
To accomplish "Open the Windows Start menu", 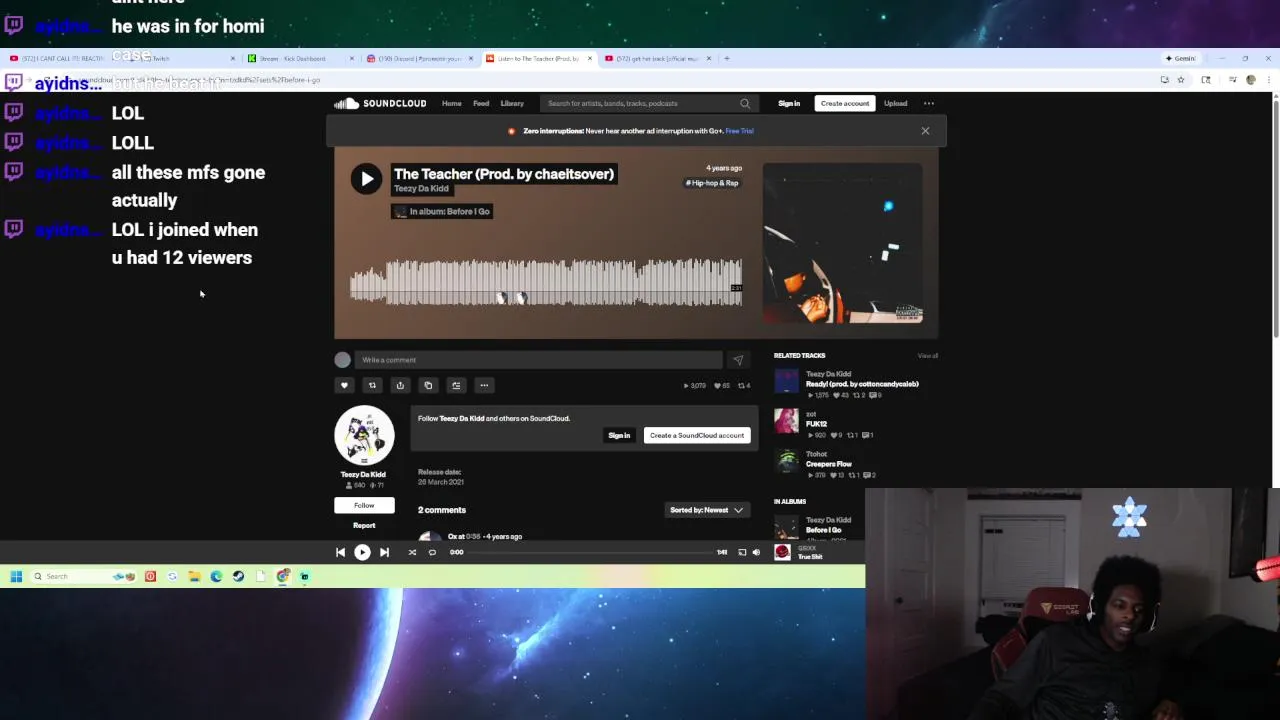I will (16, 576).
